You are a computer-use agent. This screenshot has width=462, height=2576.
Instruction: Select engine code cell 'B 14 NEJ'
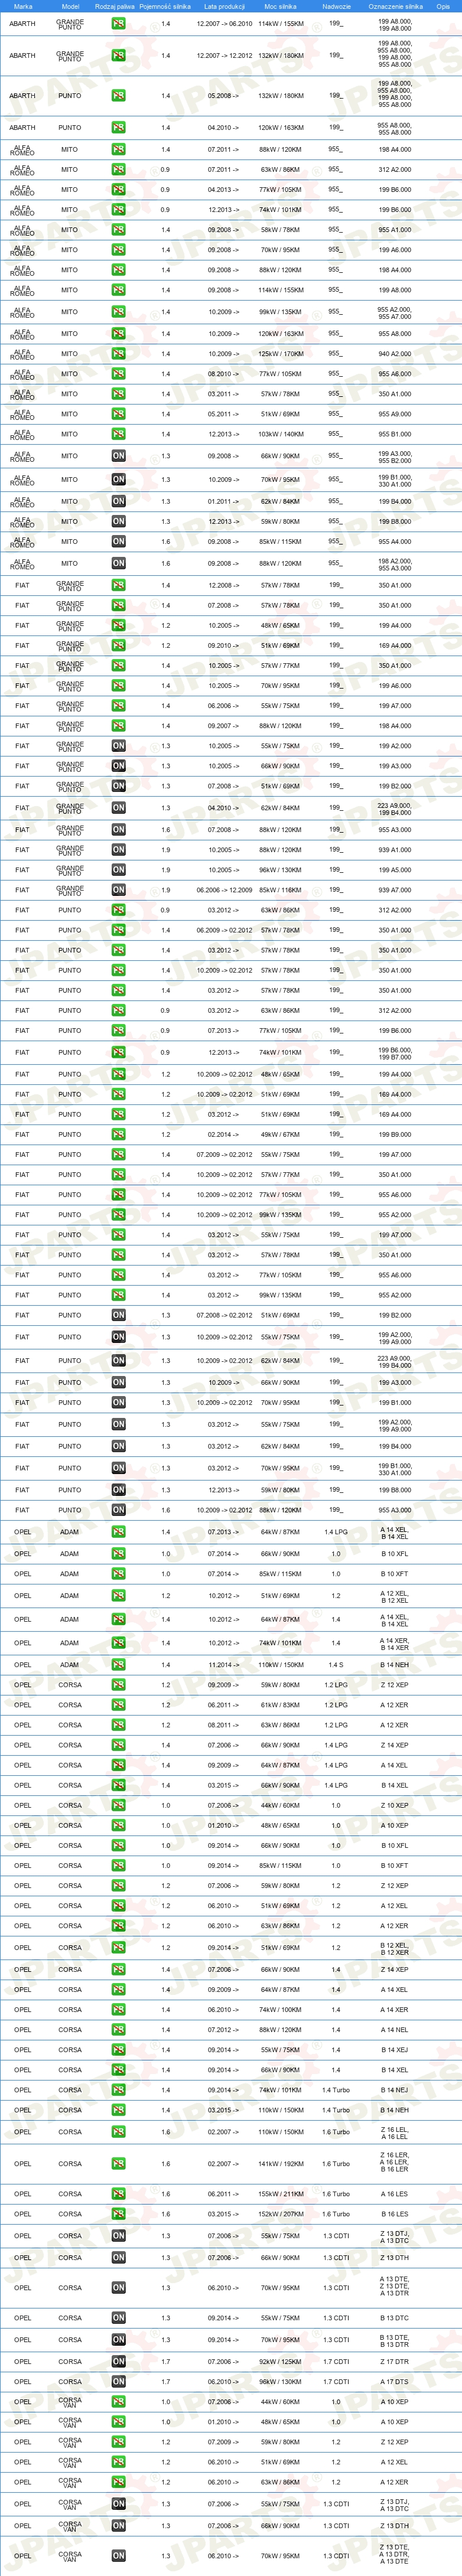[x=395, y=2090]
